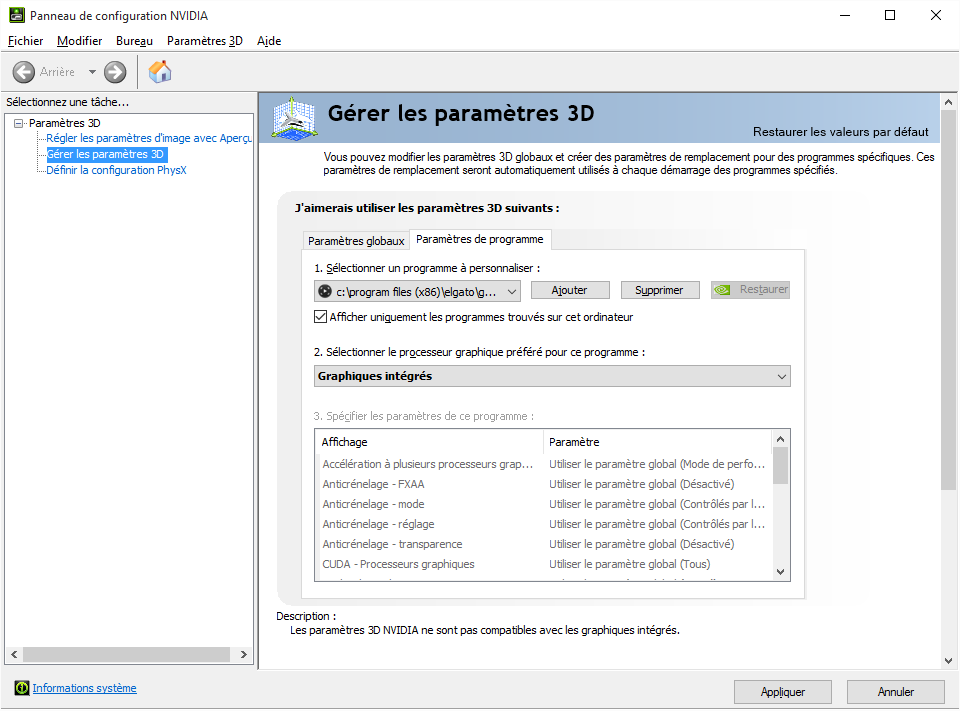Open the Paramètres 3D menu
Viewport: 960px width, 711px height.
(204, 41)
